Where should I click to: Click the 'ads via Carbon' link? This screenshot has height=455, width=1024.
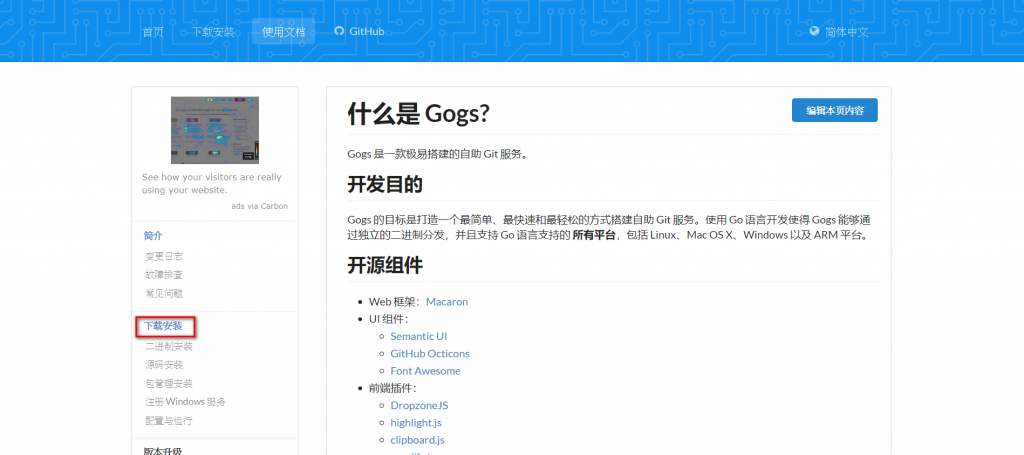pyautogui.click(x=259, y=206)
